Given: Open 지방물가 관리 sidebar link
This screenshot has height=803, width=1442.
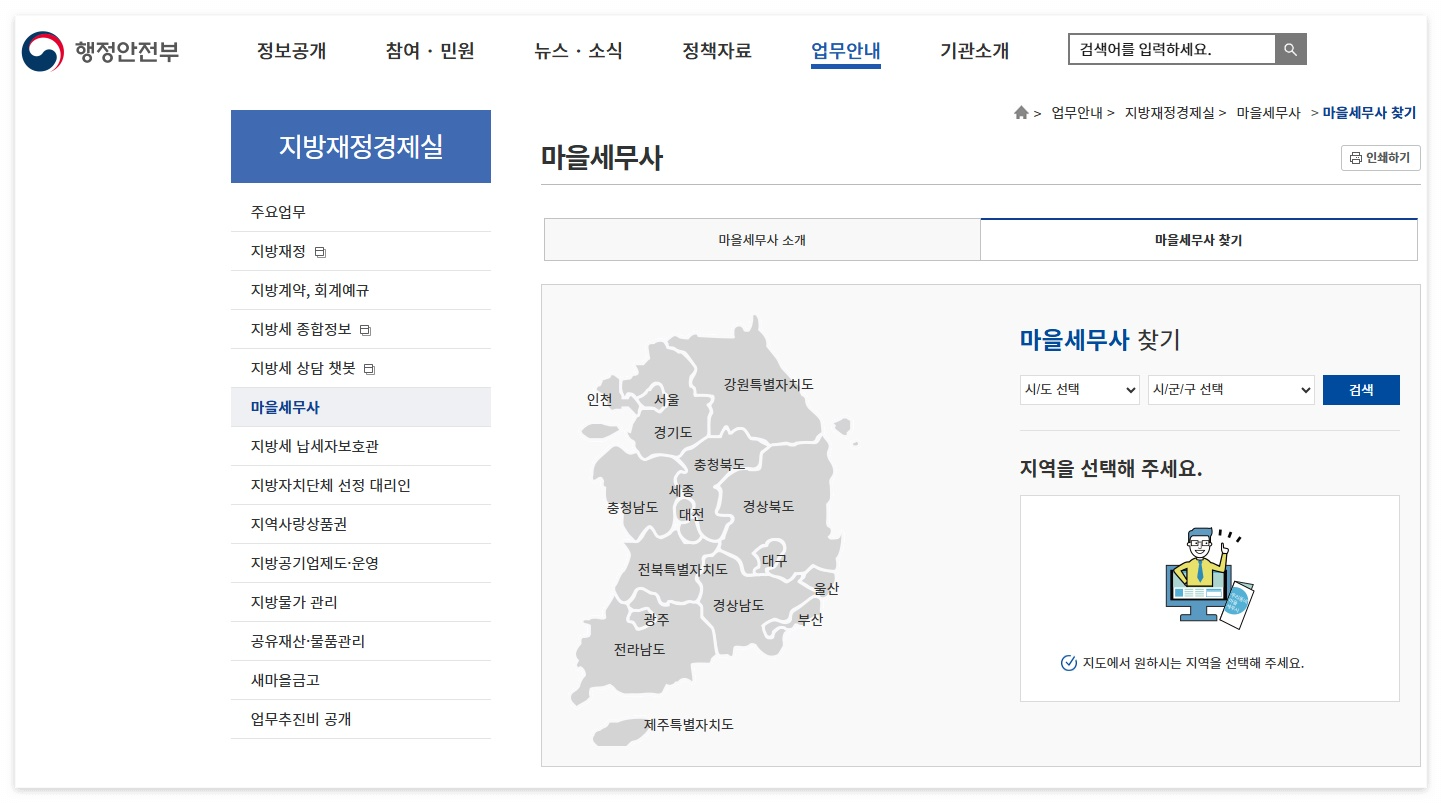Looking at the screenshot, I should 361,602.
